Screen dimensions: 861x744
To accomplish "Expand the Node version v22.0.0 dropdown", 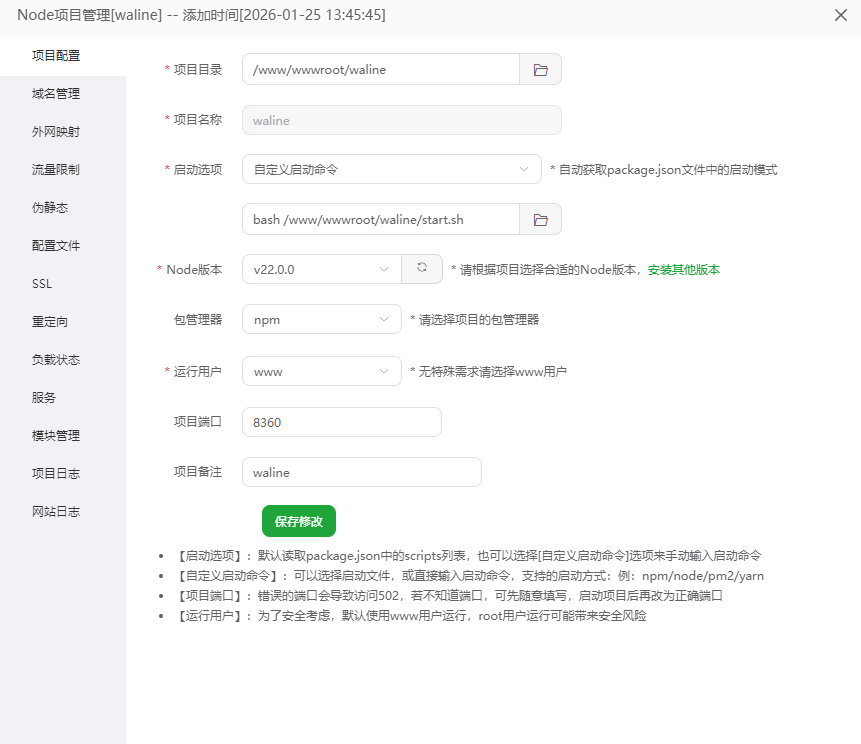I will coord(322,269).
